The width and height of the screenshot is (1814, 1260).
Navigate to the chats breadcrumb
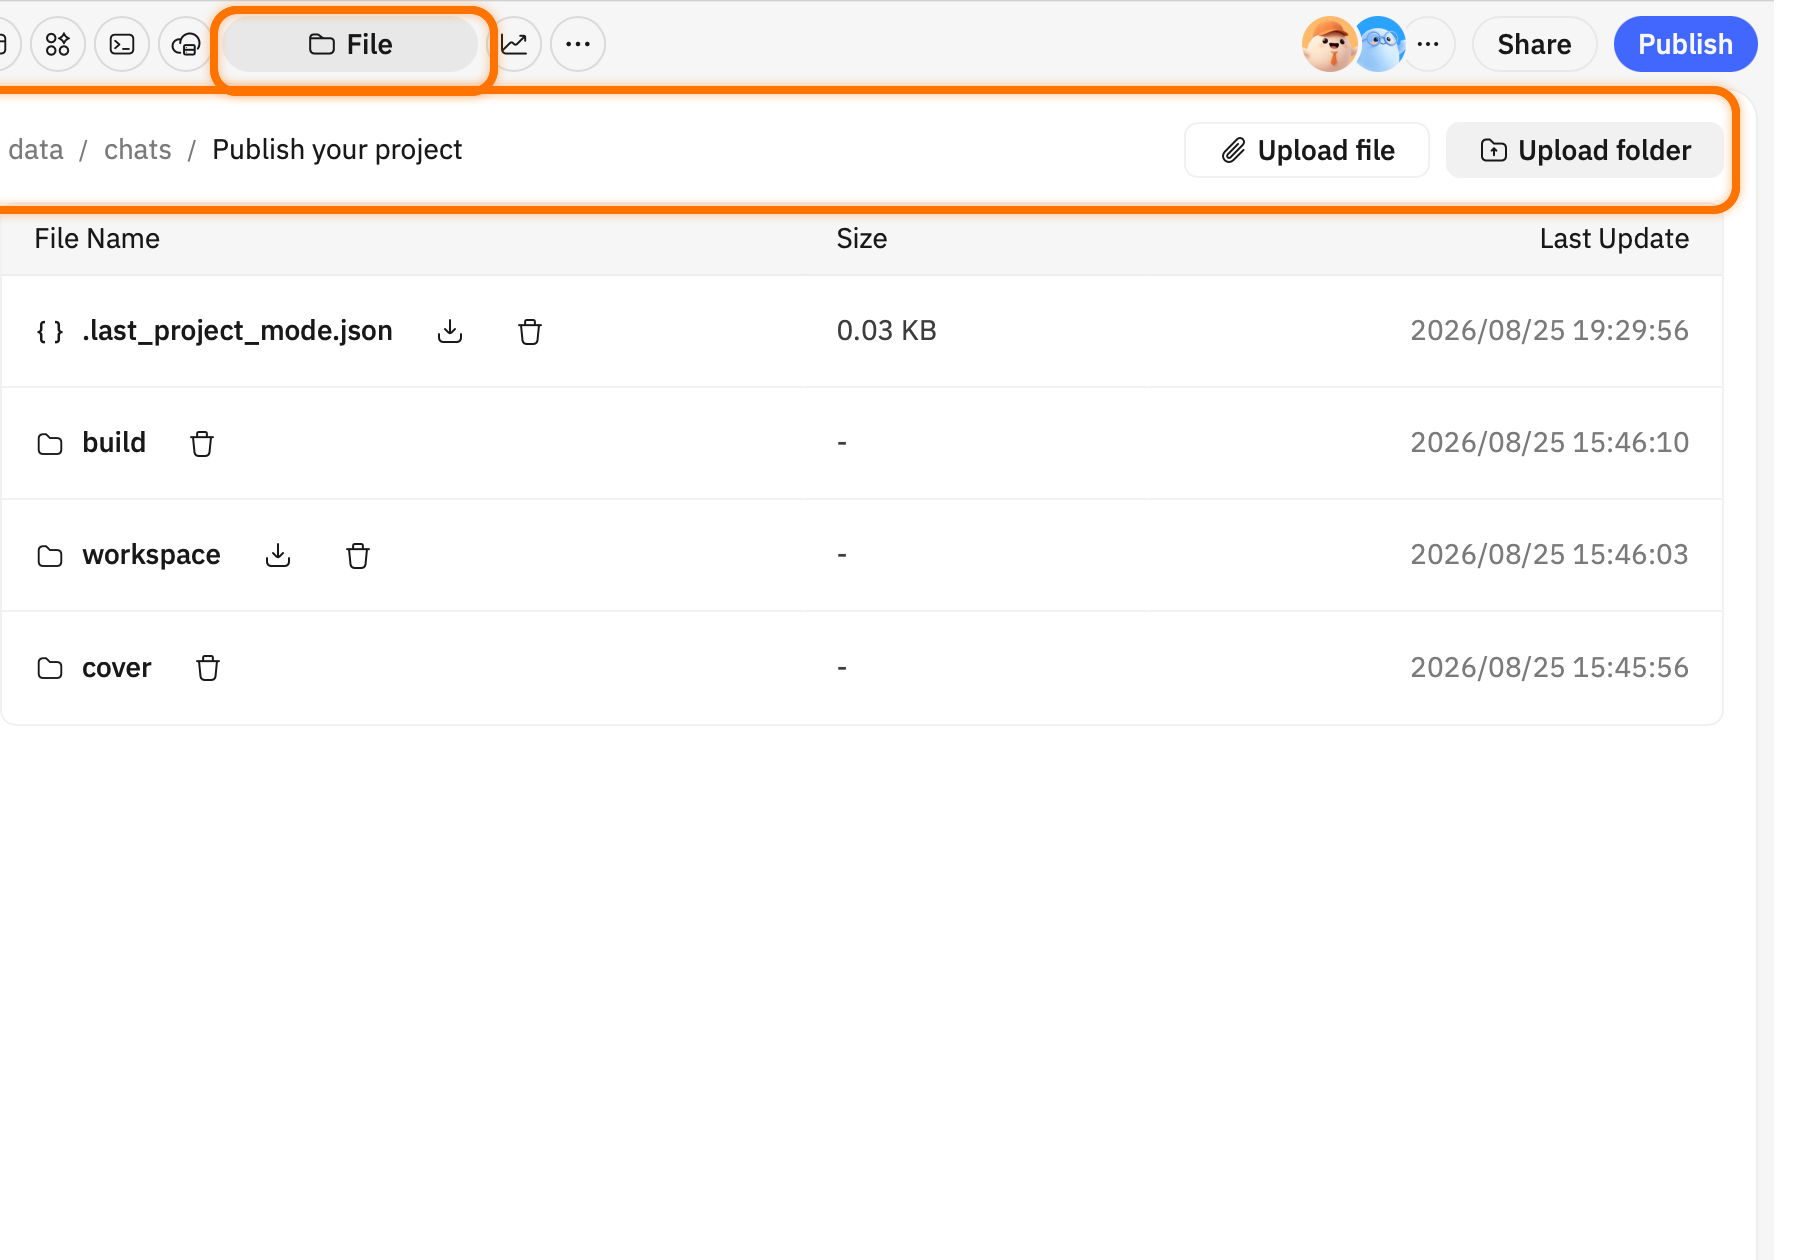(x=138, y=150)
